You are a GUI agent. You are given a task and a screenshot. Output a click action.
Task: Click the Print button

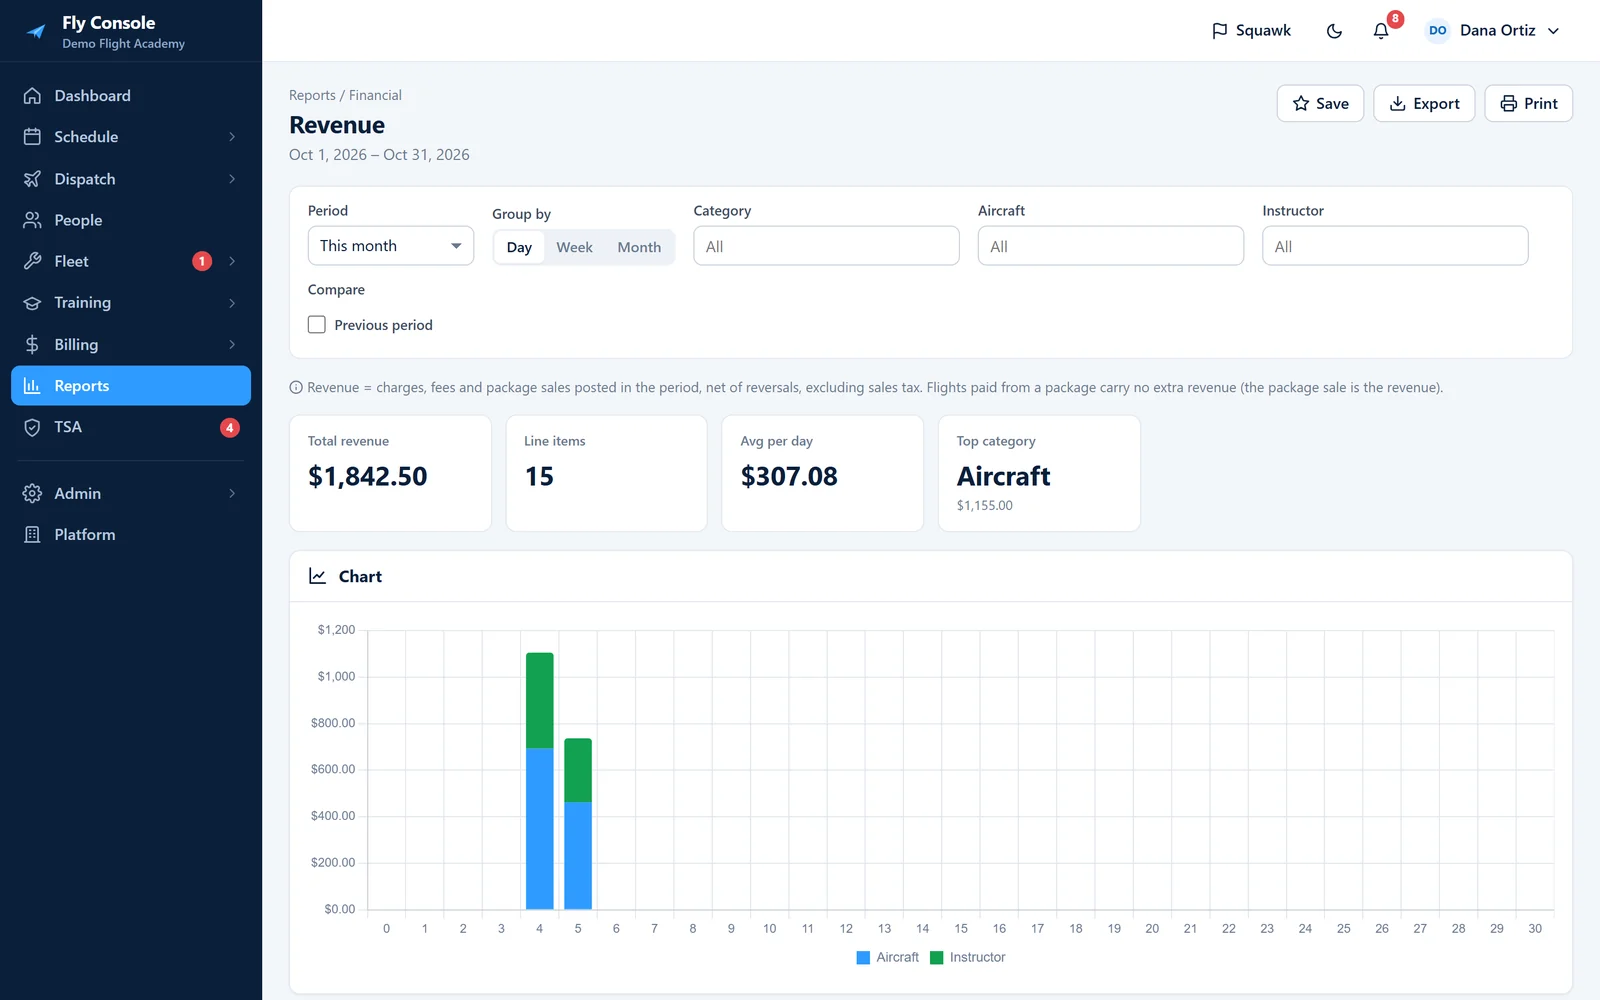tap(1528, 104)
